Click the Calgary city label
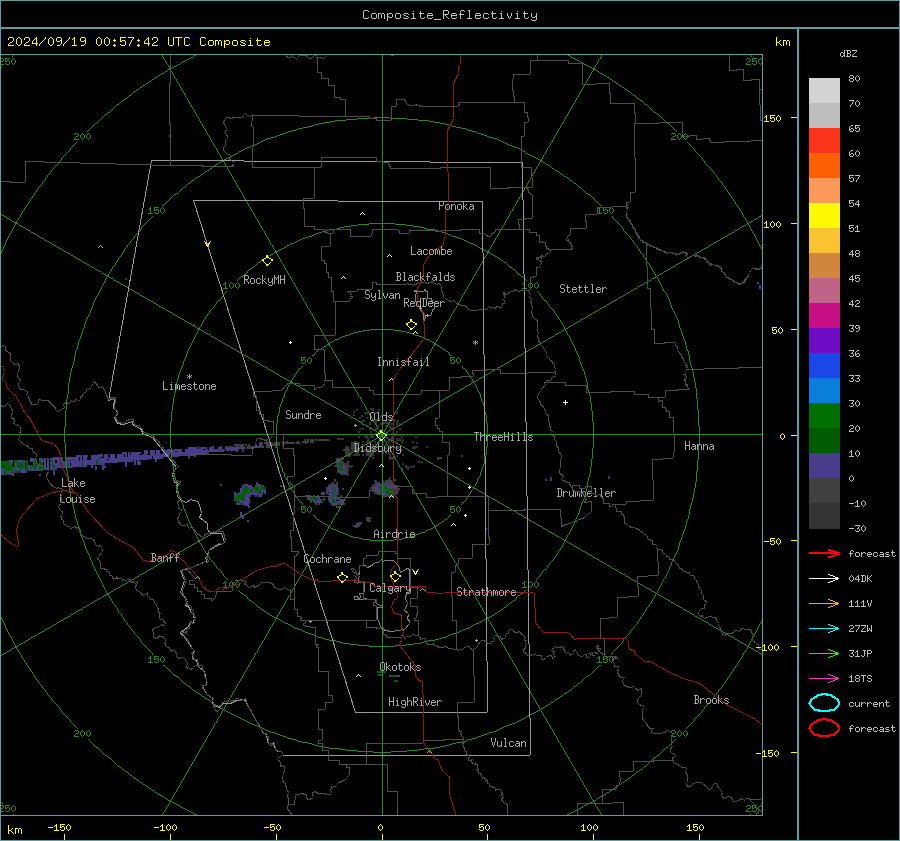 coord(390,588)
